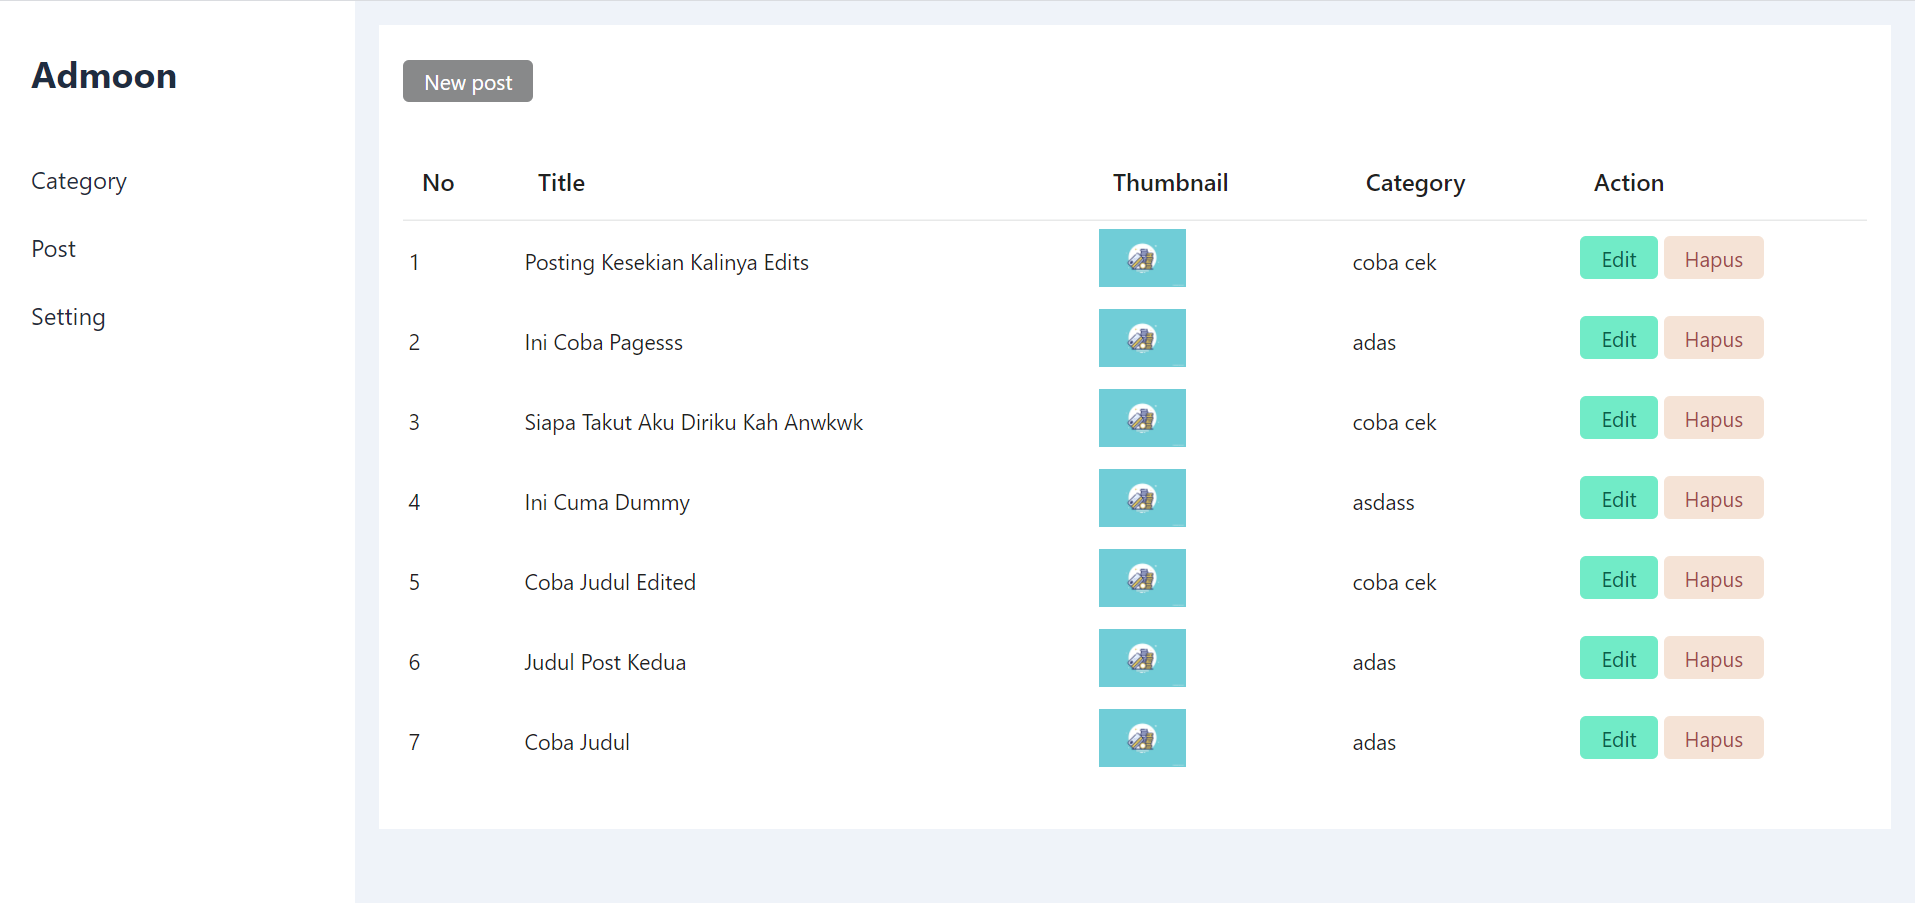Viewport: 1915px width, 903px height.
Task: Edit the row 7 Coba Judul post
Action: coord(1618,739)
